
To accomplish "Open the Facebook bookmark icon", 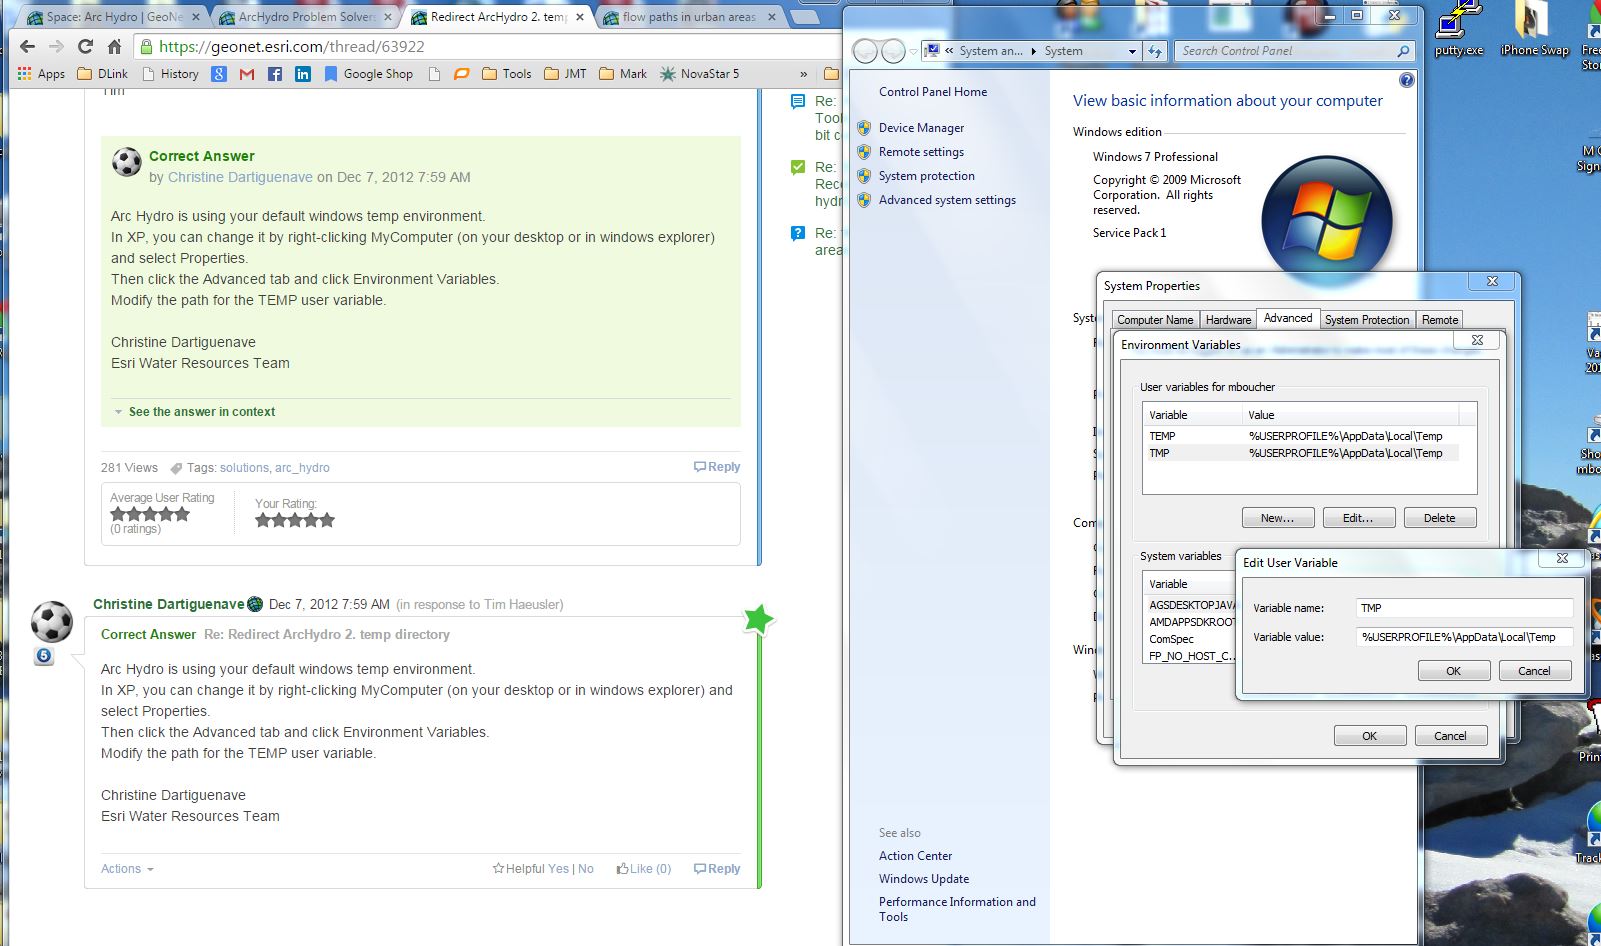I will point(275,74).
